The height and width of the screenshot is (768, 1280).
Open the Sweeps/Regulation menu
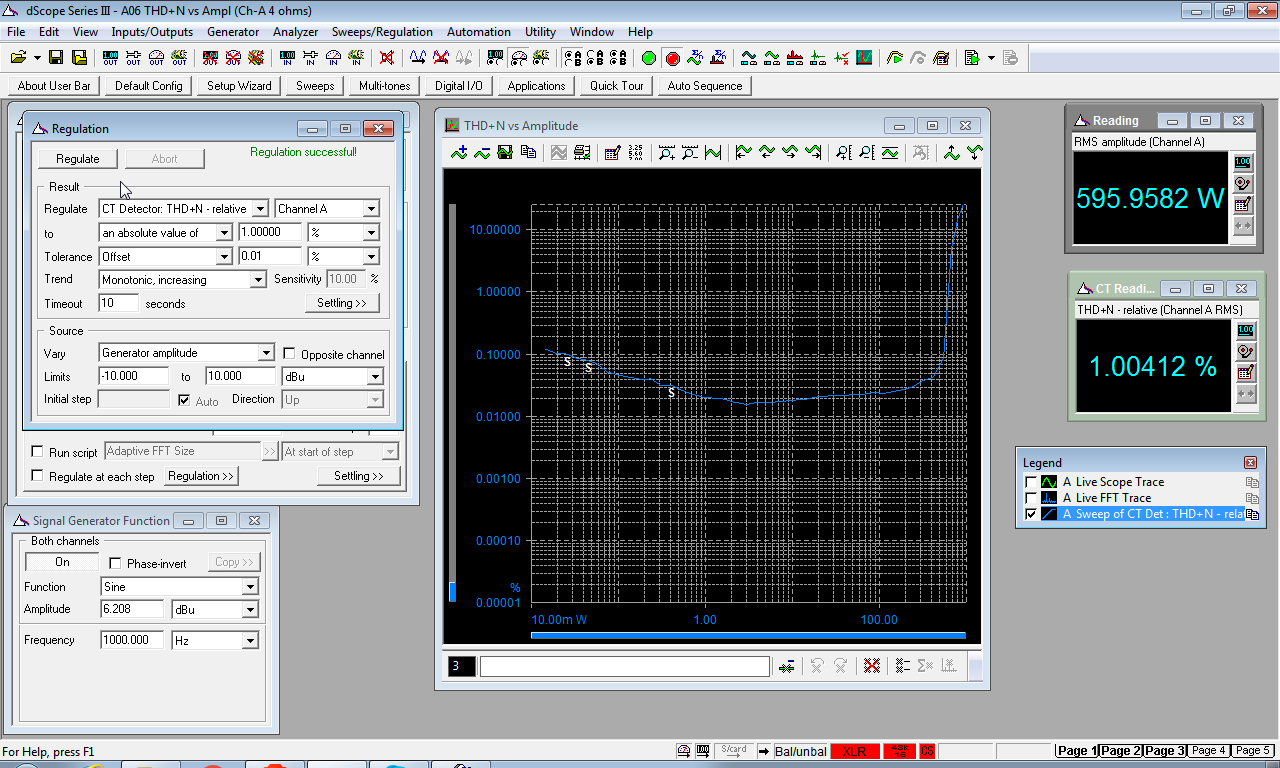[x=382, y=32]
